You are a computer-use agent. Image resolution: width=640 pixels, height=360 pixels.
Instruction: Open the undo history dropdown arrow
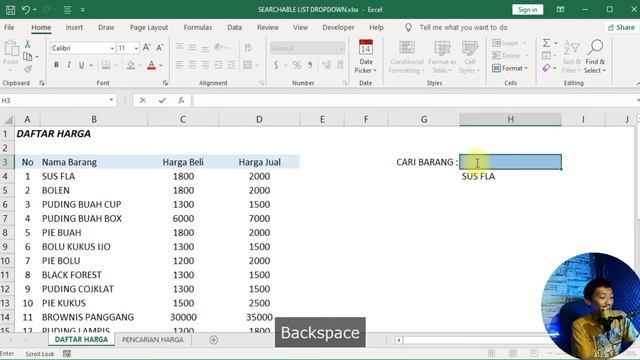click(35, 9)
